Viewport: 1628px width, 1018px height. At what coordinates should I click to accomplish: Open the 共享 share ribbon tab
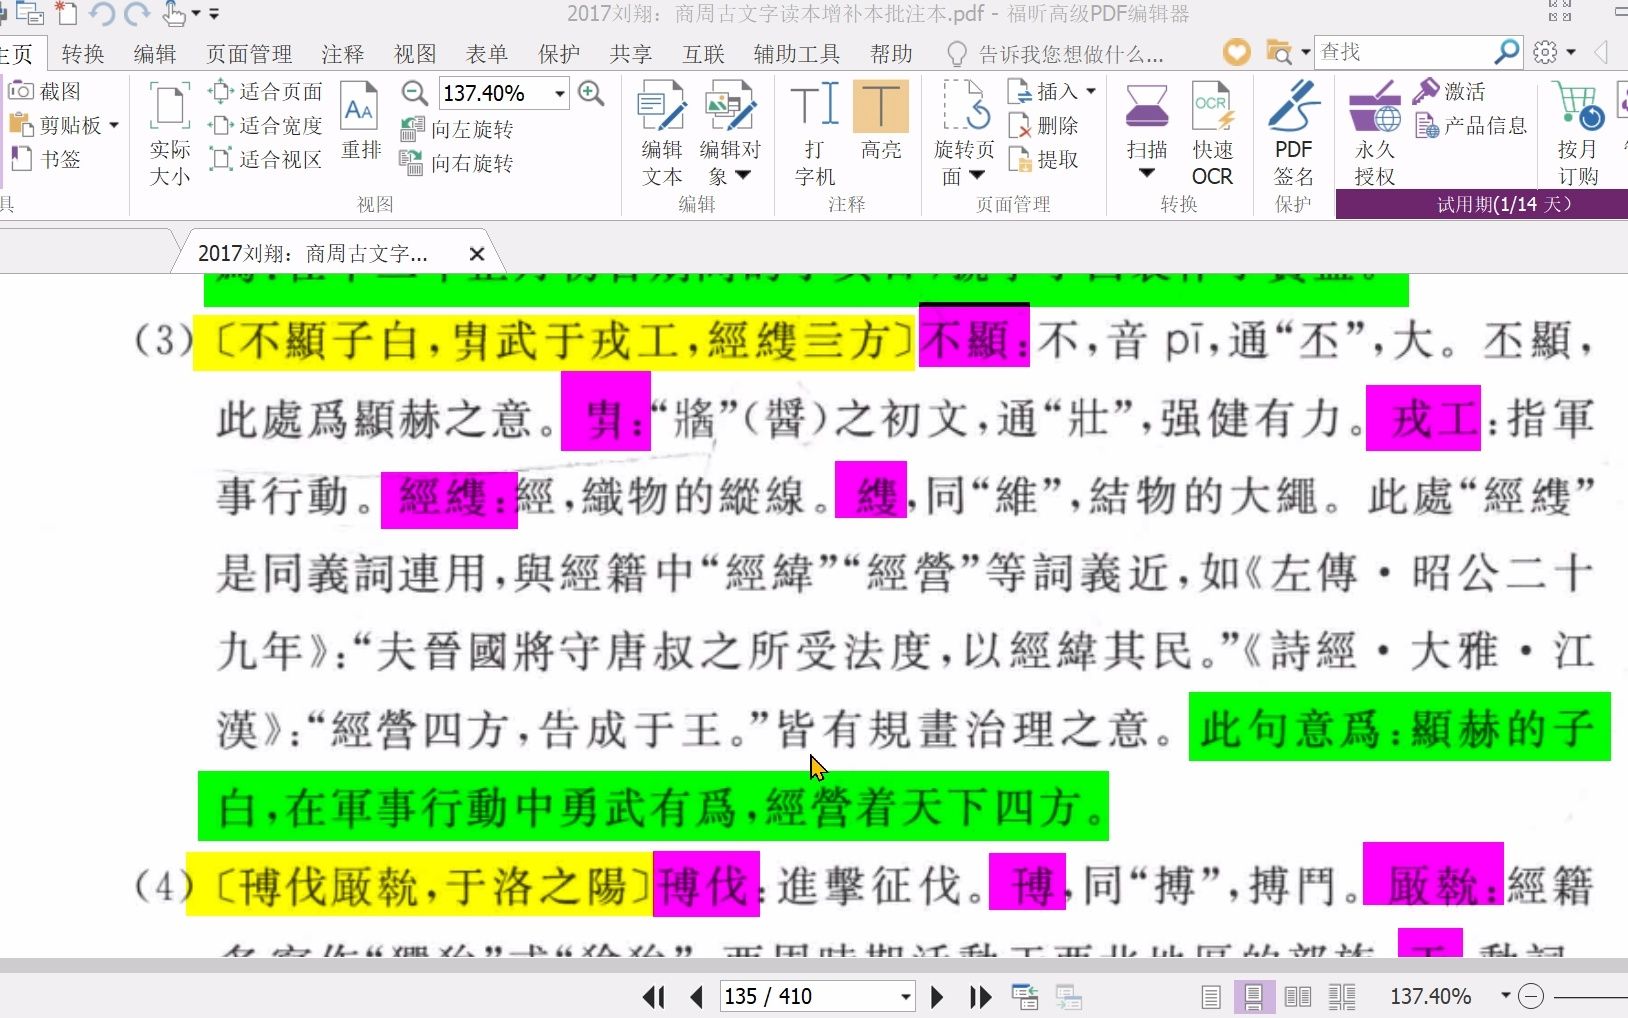[x=631, y=53]
